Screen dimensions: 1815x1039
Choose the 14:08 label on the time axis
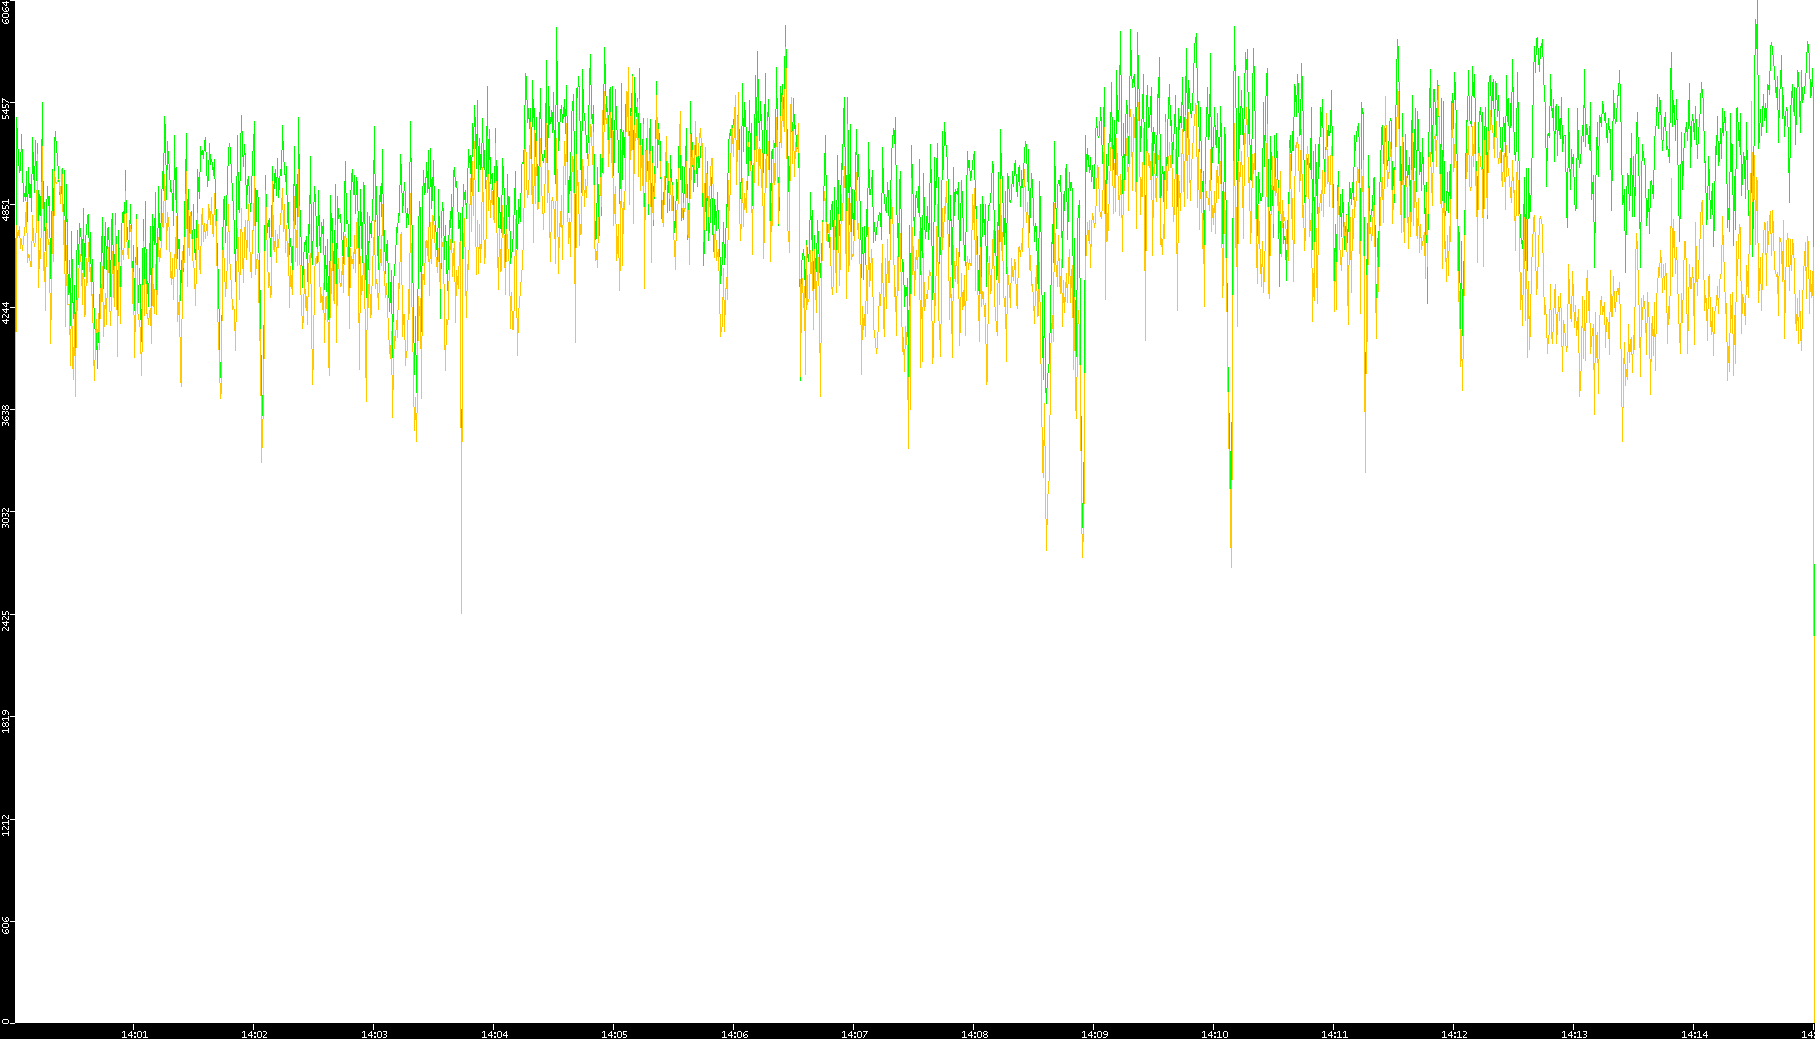[974, 1034]
